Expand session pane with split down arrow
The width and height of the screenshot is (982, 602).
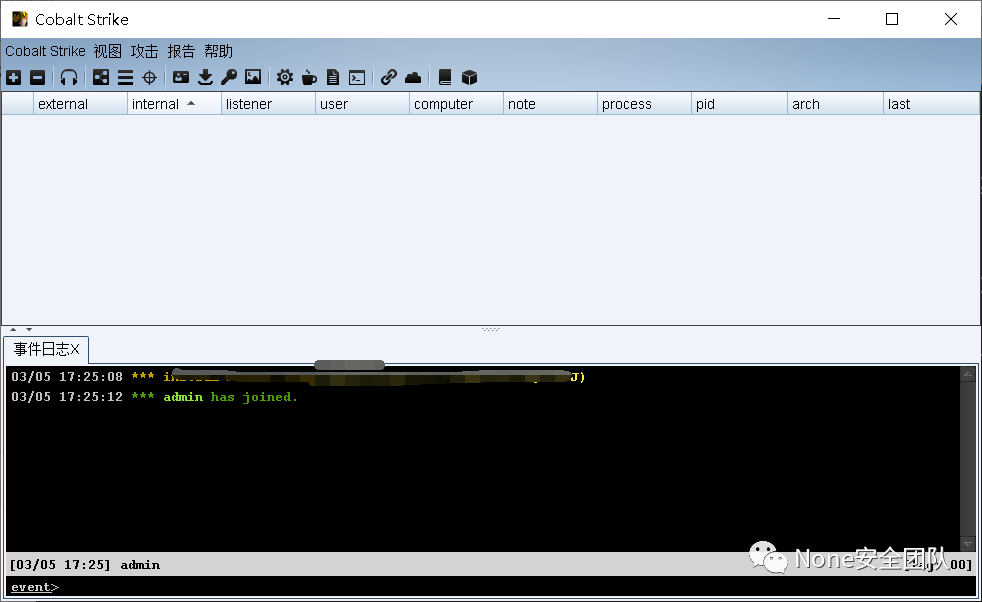click(29, 330)
